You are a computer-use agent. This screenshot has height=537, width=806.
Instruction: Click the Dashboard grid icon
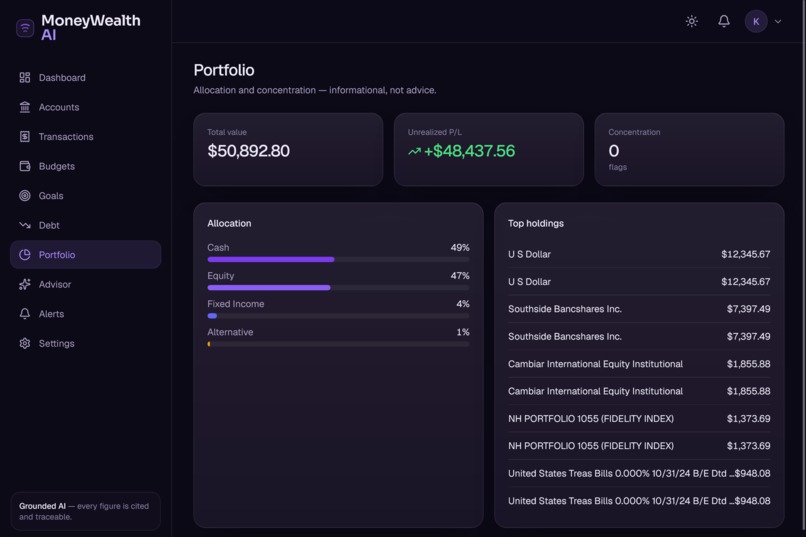[x=25, y=78]
